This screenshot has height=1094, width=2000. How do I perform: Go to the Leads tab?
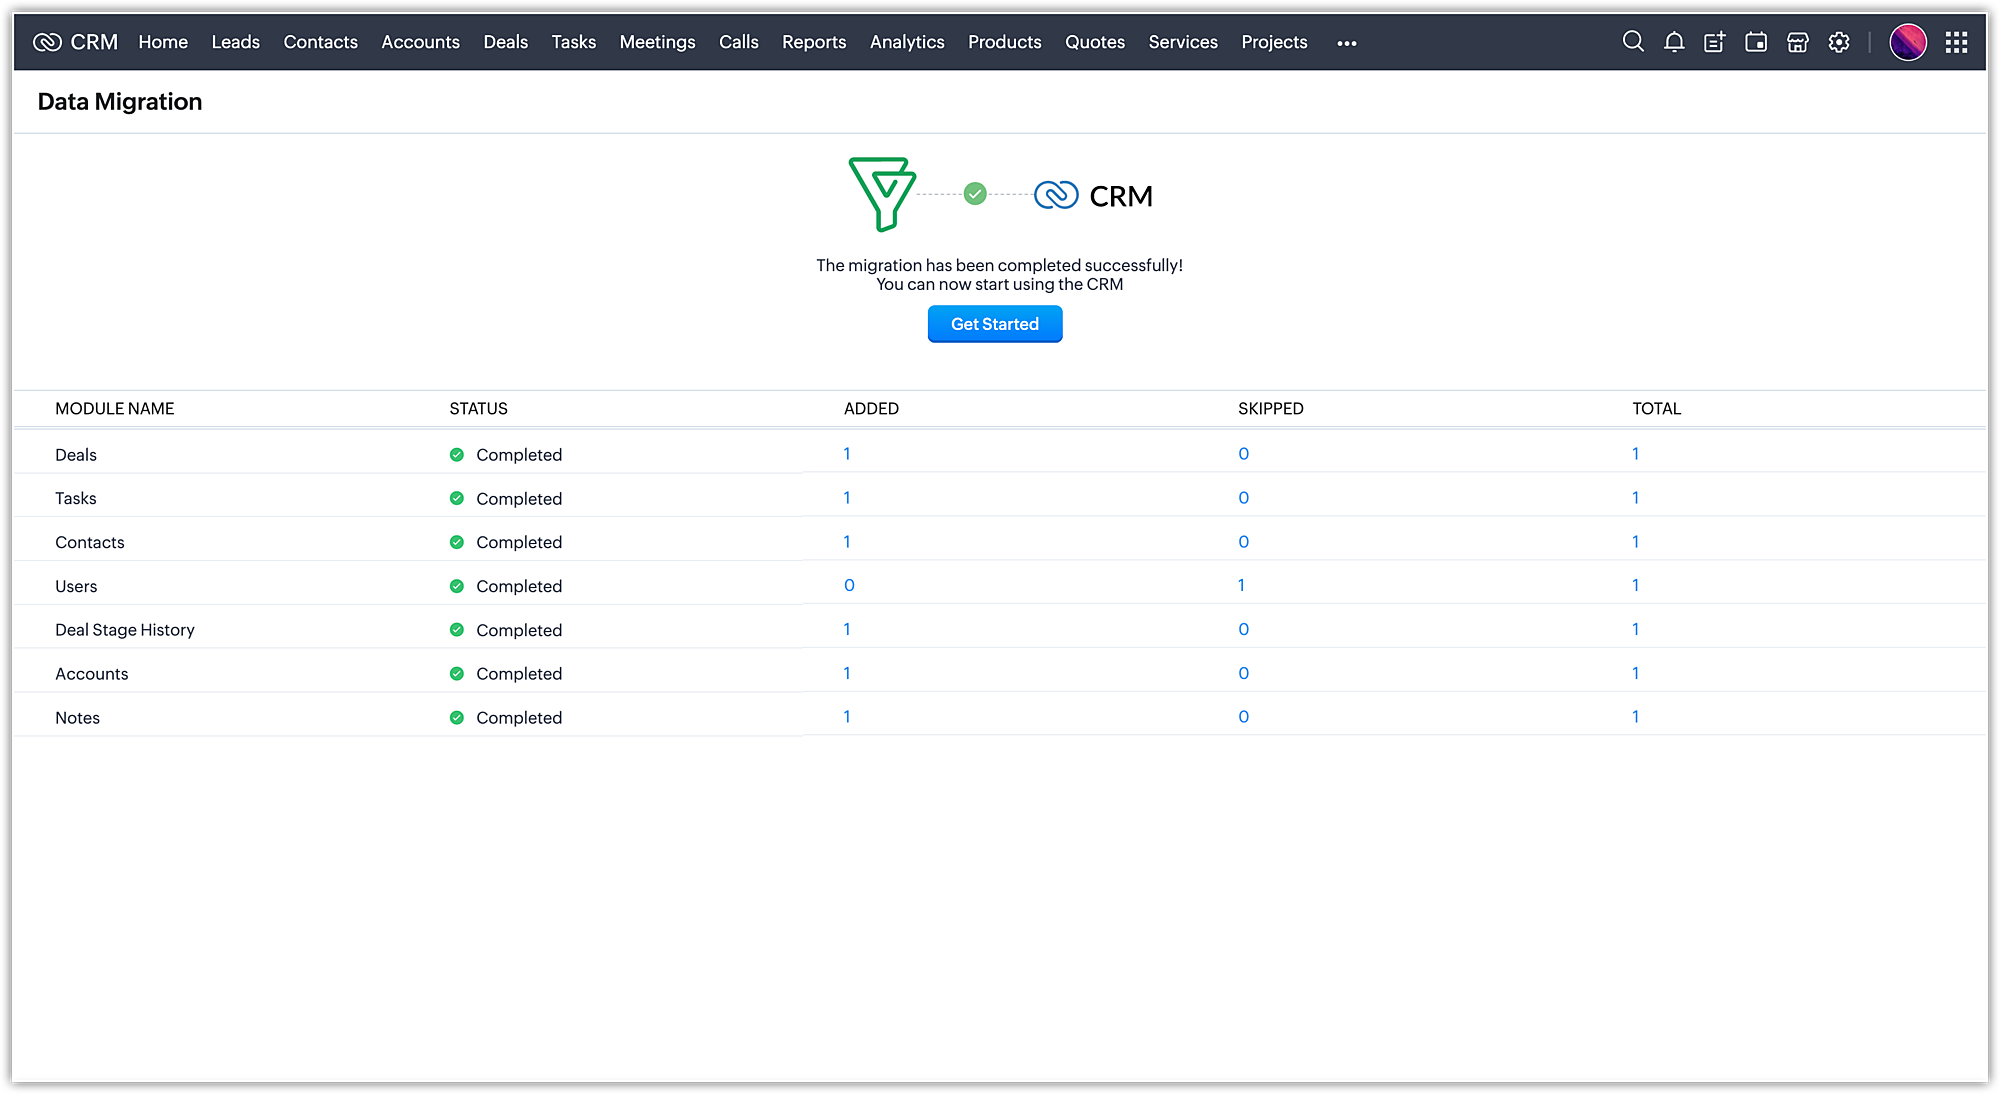235,42
